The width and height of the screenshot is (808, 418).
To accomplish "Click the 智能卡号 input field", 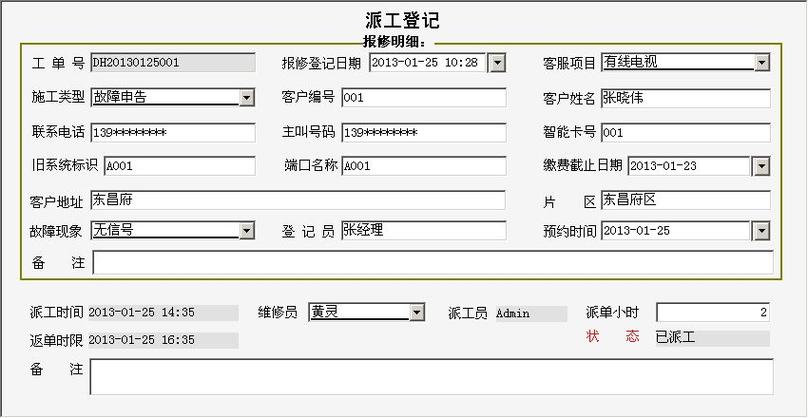I will click(x=686, y=132).
